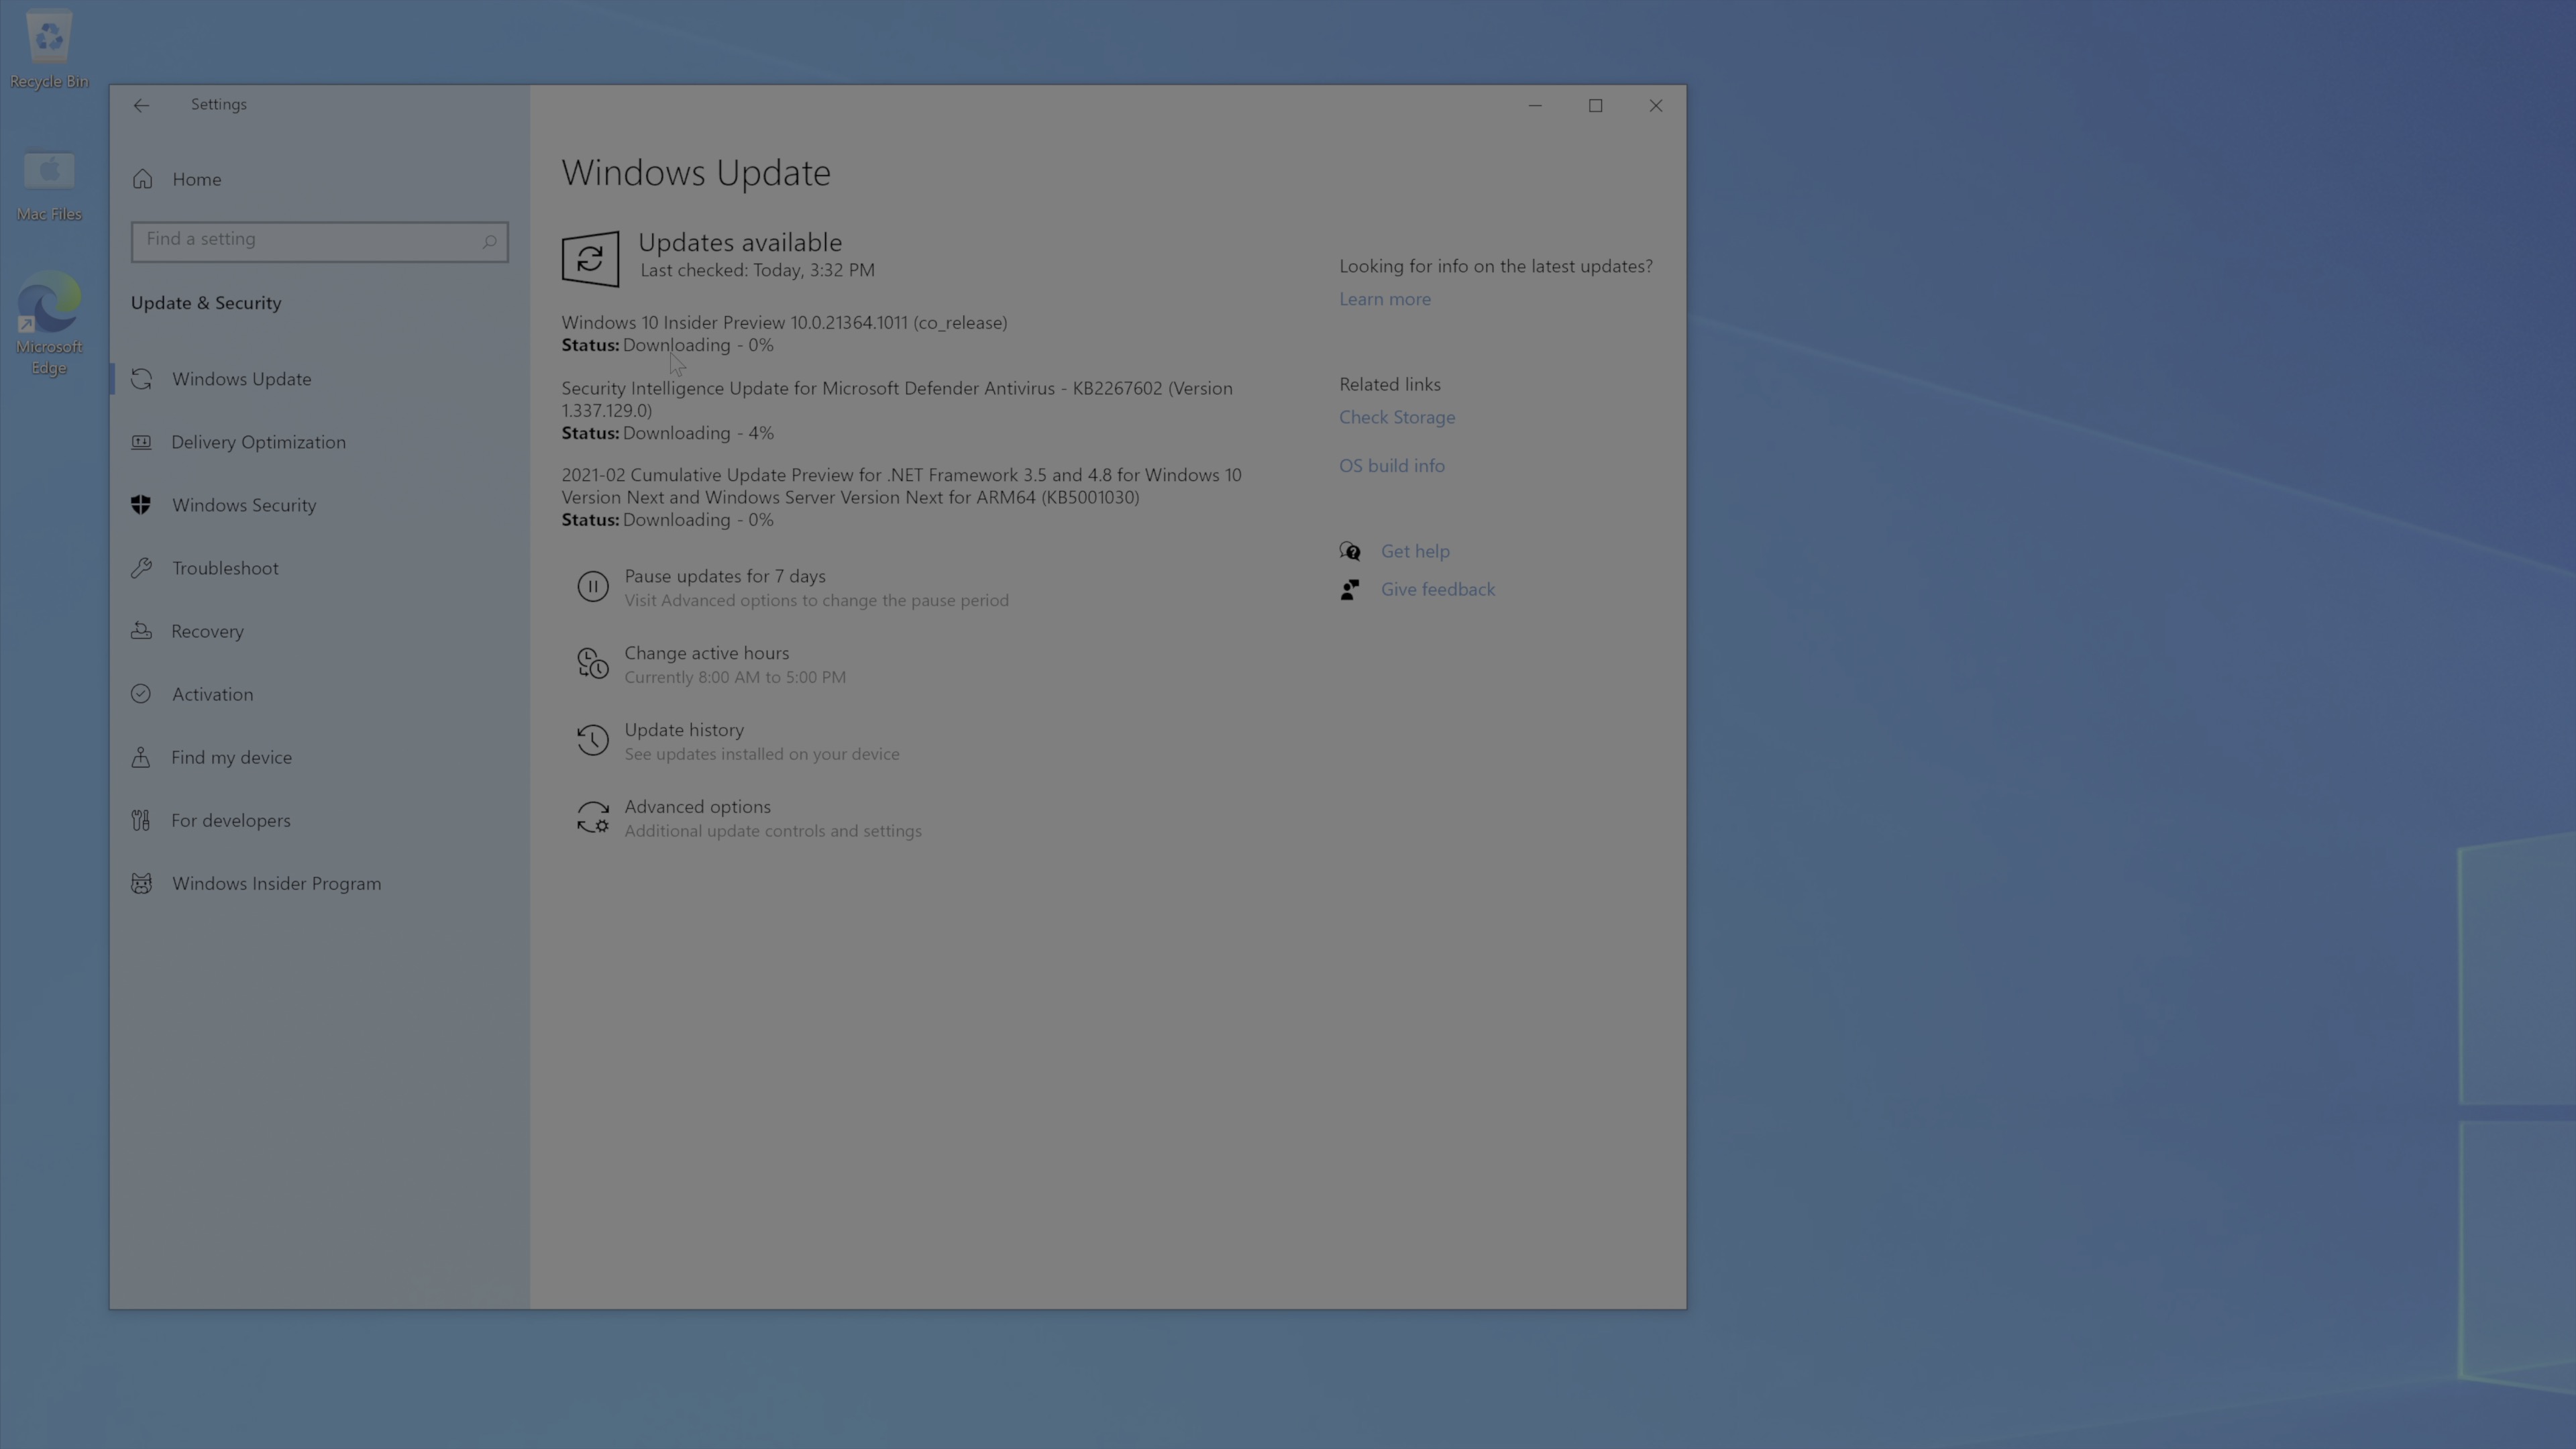Open the Recycle Bin on the desktop

48,38
